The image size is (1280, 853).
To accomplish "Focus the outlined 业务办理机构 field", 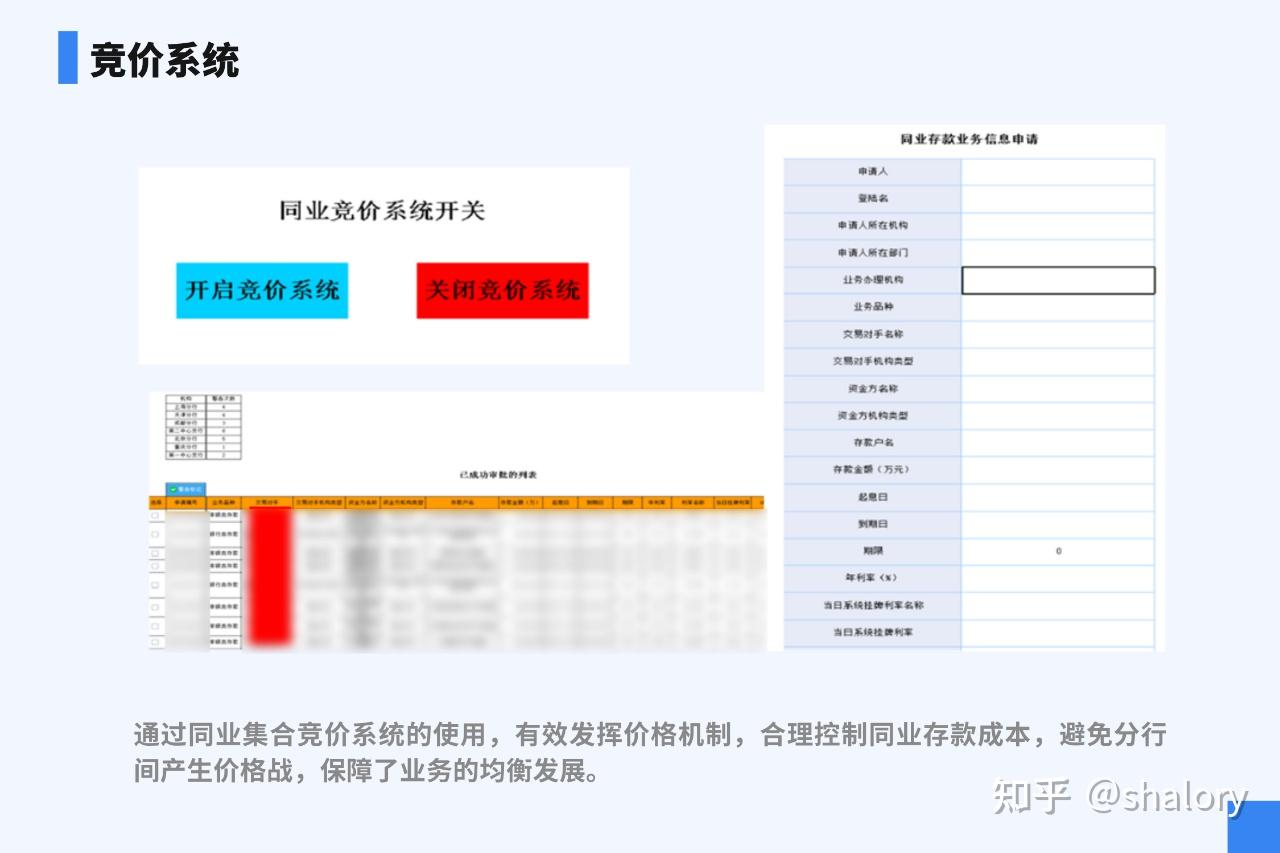I will pyautogui.click(x=1058, y=280).
